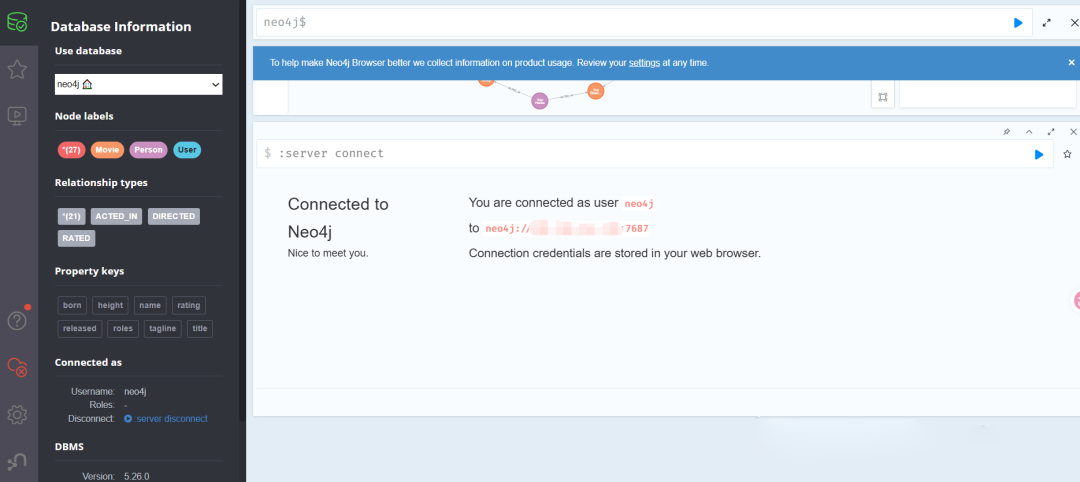Click the name property key
The width and height of the screenshot is (1080, 482).
click(x=150, y=305)
